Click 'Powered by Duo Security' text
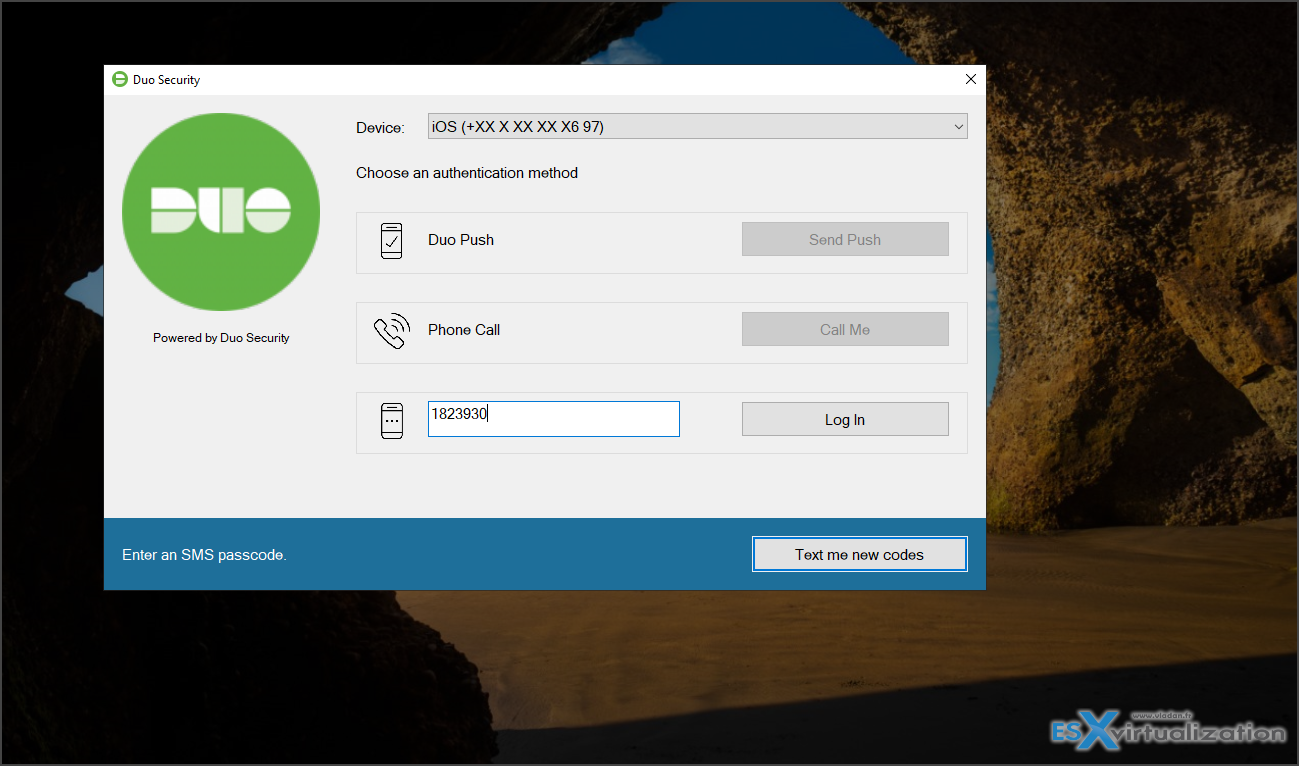This screenshot has width=1299, height=766. [221, 338]
